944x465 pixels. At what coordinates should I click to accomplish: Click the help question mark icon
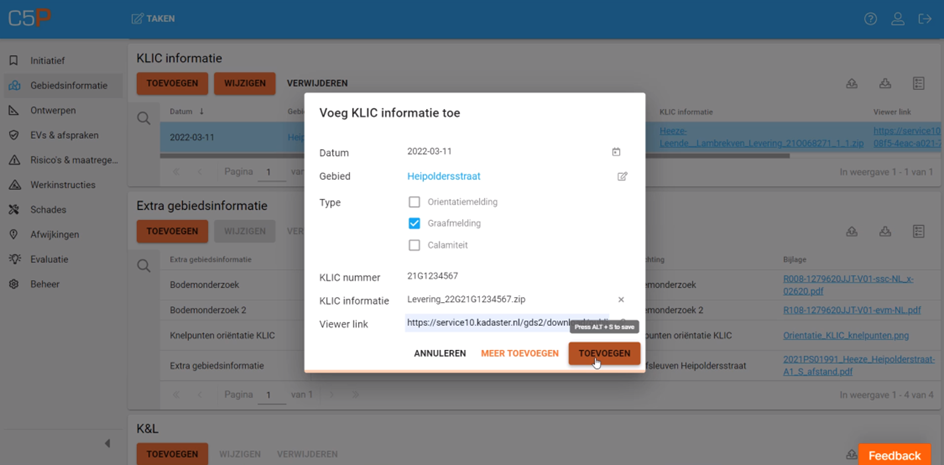click(871, 19)
